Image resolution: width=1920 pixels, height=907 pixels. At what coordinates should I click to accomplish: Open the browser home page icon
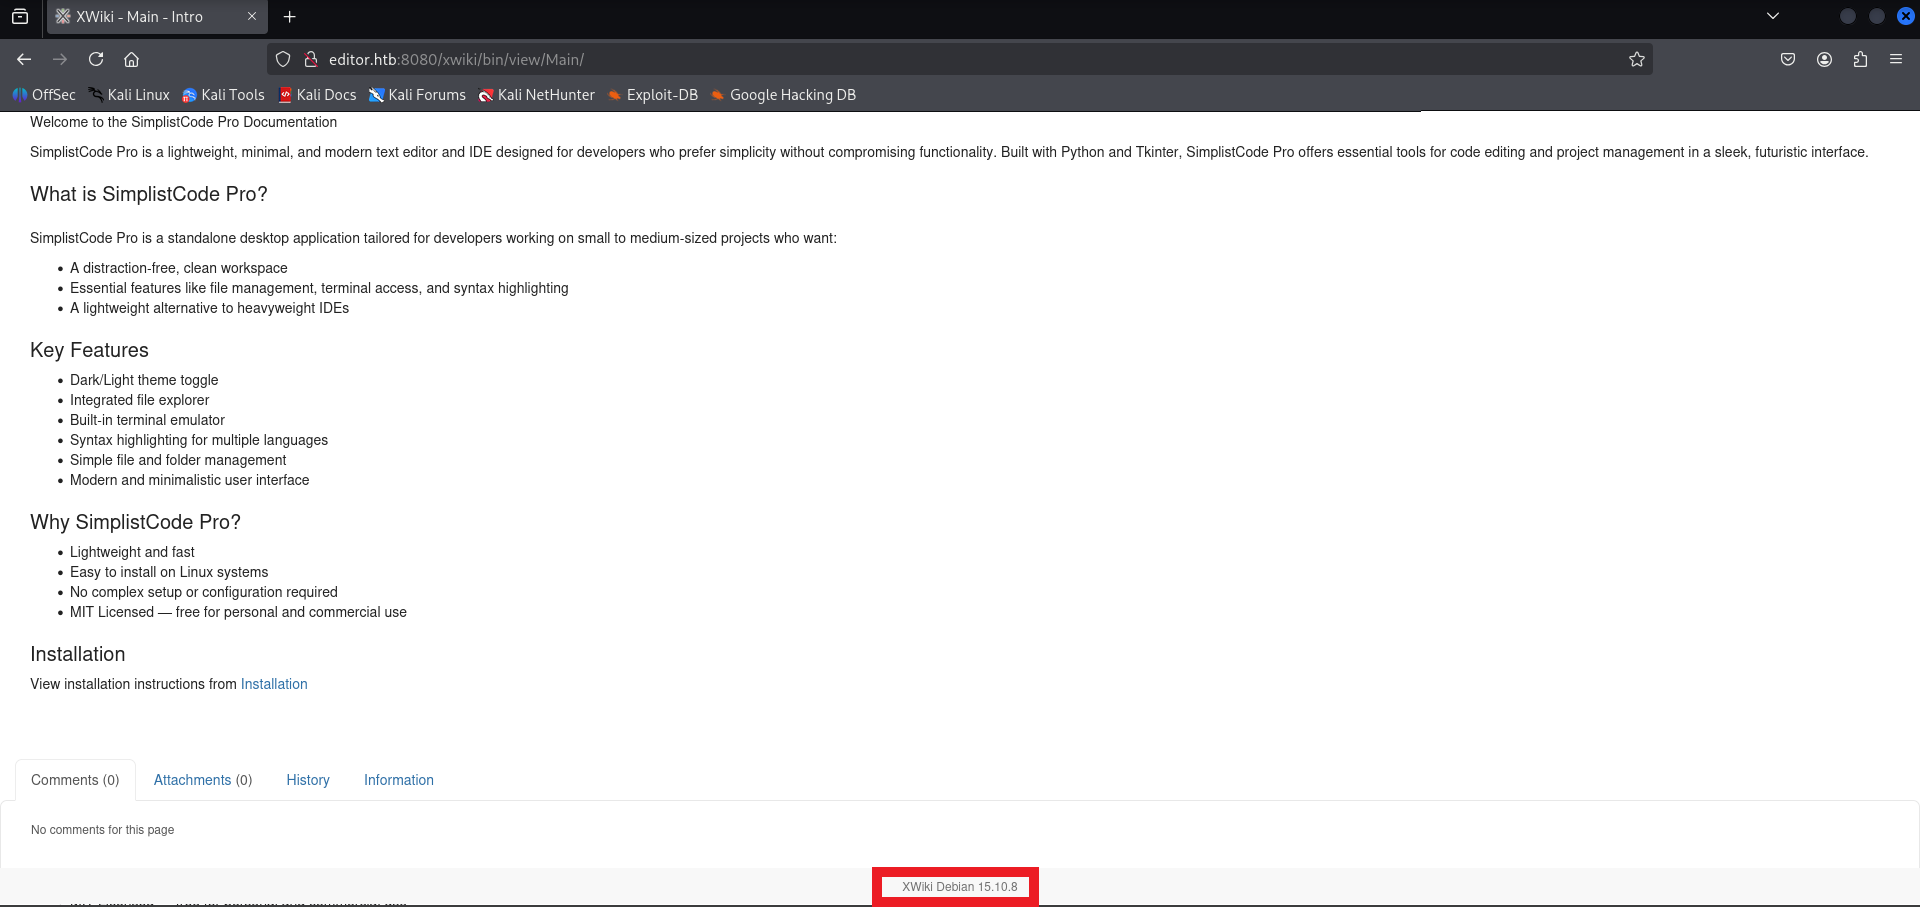point(131,59)
